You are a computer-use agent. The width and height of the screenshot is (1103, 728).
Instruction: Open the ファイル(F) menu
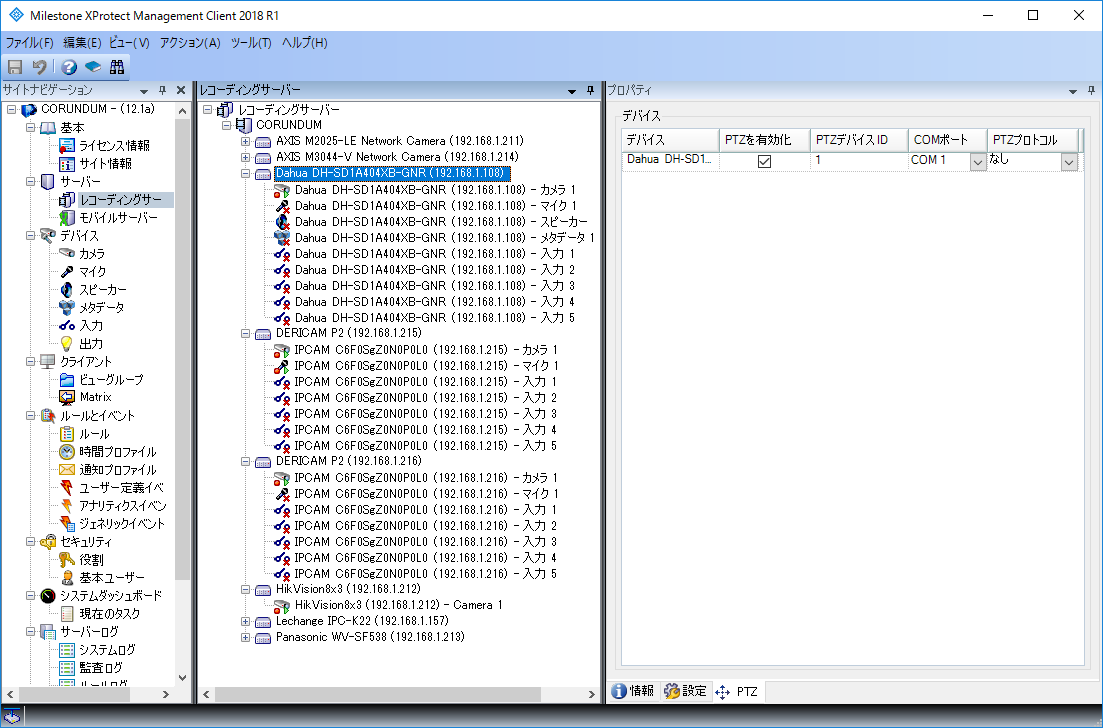coord(30,43)
